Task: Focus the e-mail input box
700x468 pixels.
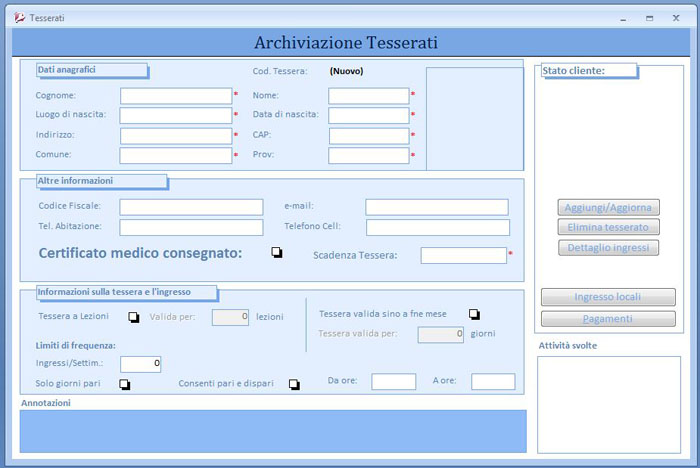Action: pos(436,207)
